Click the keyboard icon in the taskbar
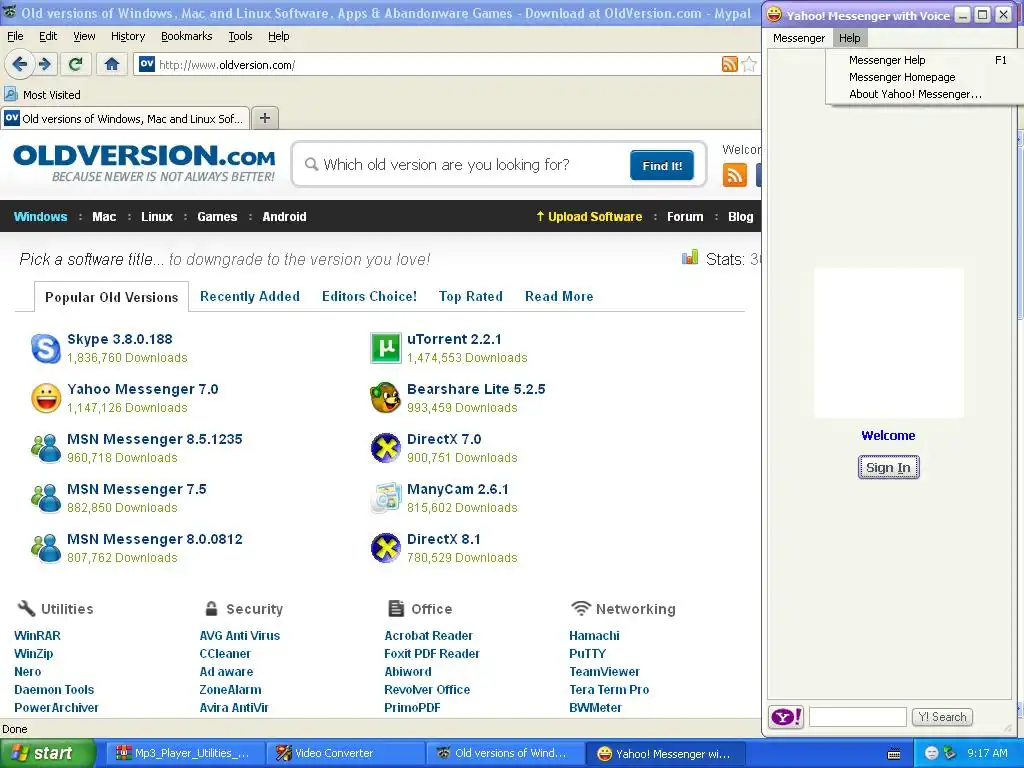This screenshot has width=1024, height=768. [894, 754]
